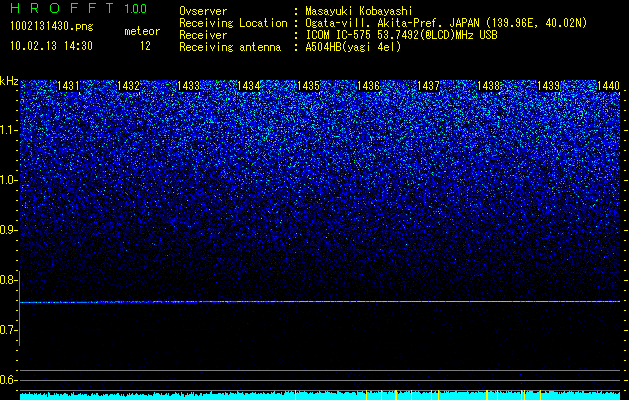Click time marker 1433
The image size is (629, 400).
(189, 86)
